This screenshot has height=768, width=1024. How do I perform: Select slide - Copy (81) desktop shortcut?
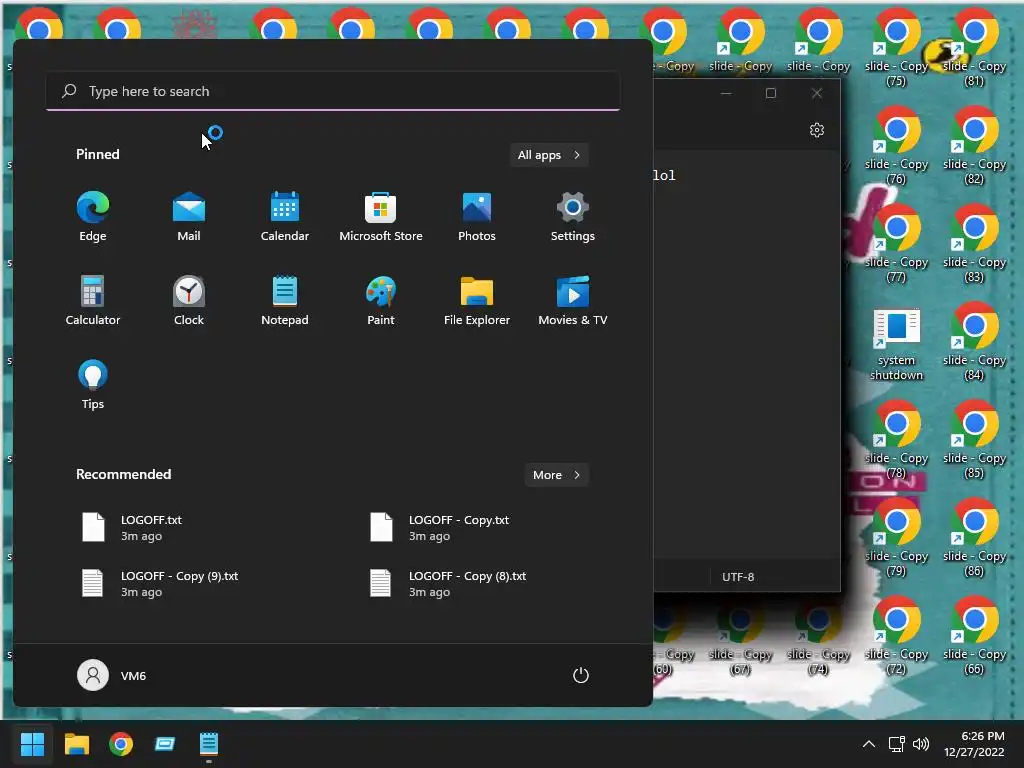coord(974,50)
